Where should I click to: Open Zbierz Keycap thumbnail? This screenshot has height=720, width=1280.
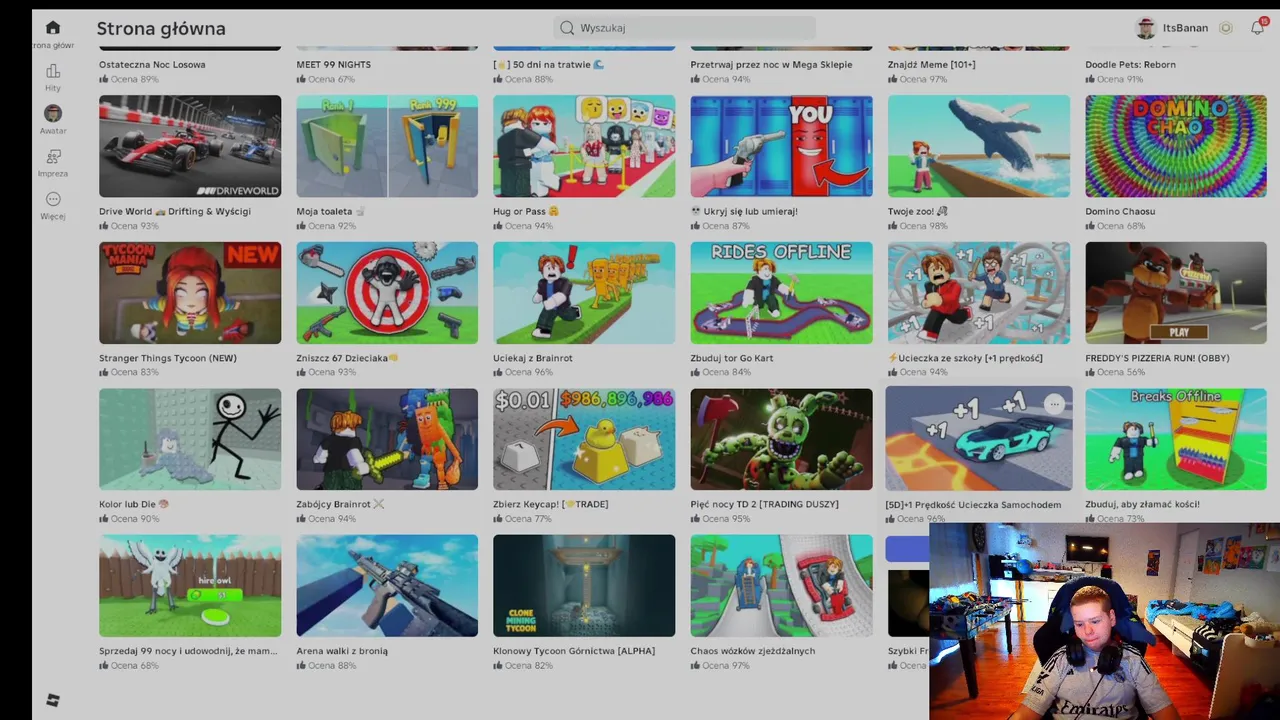tap(584, 439)
